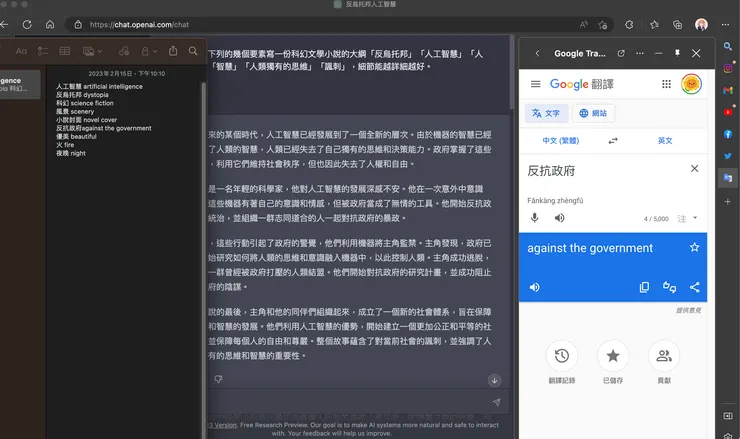Go to the browser home page

pos(50,25)
